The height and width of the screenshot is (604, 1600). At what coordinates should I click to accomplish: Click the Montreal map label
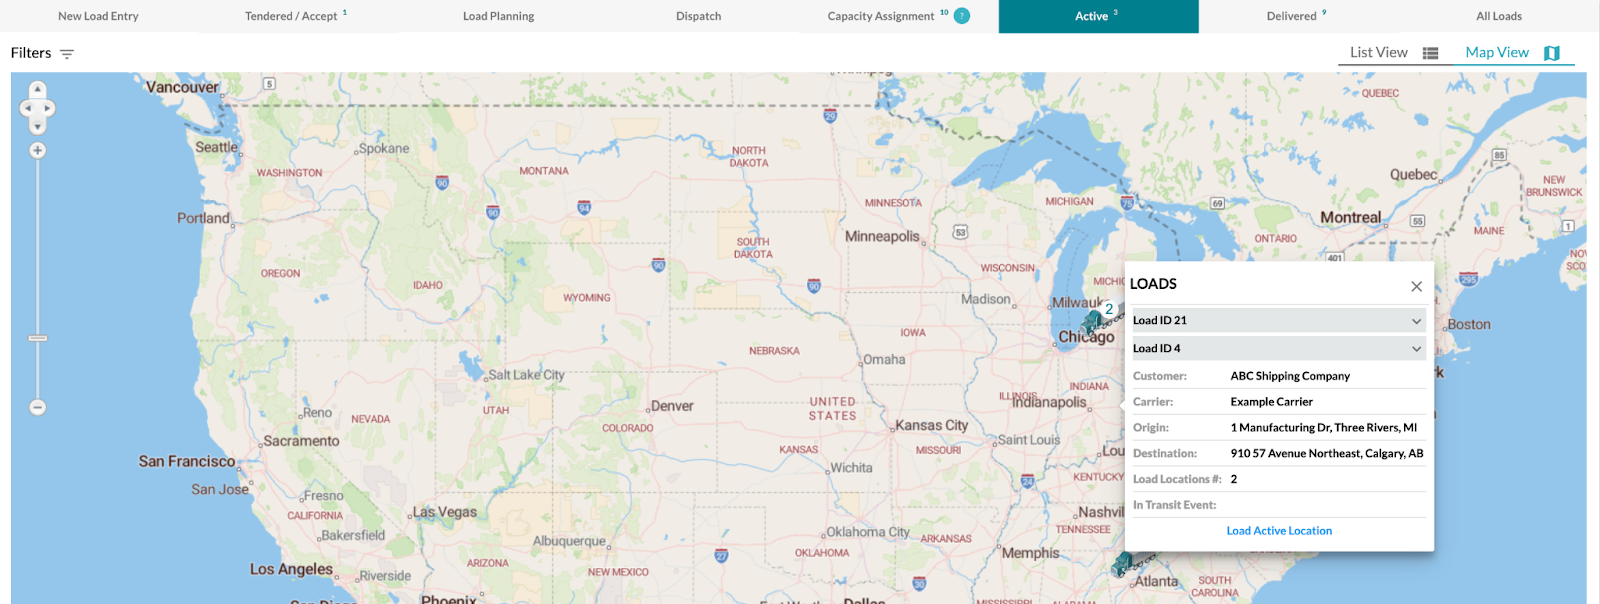click(1350, 218)
